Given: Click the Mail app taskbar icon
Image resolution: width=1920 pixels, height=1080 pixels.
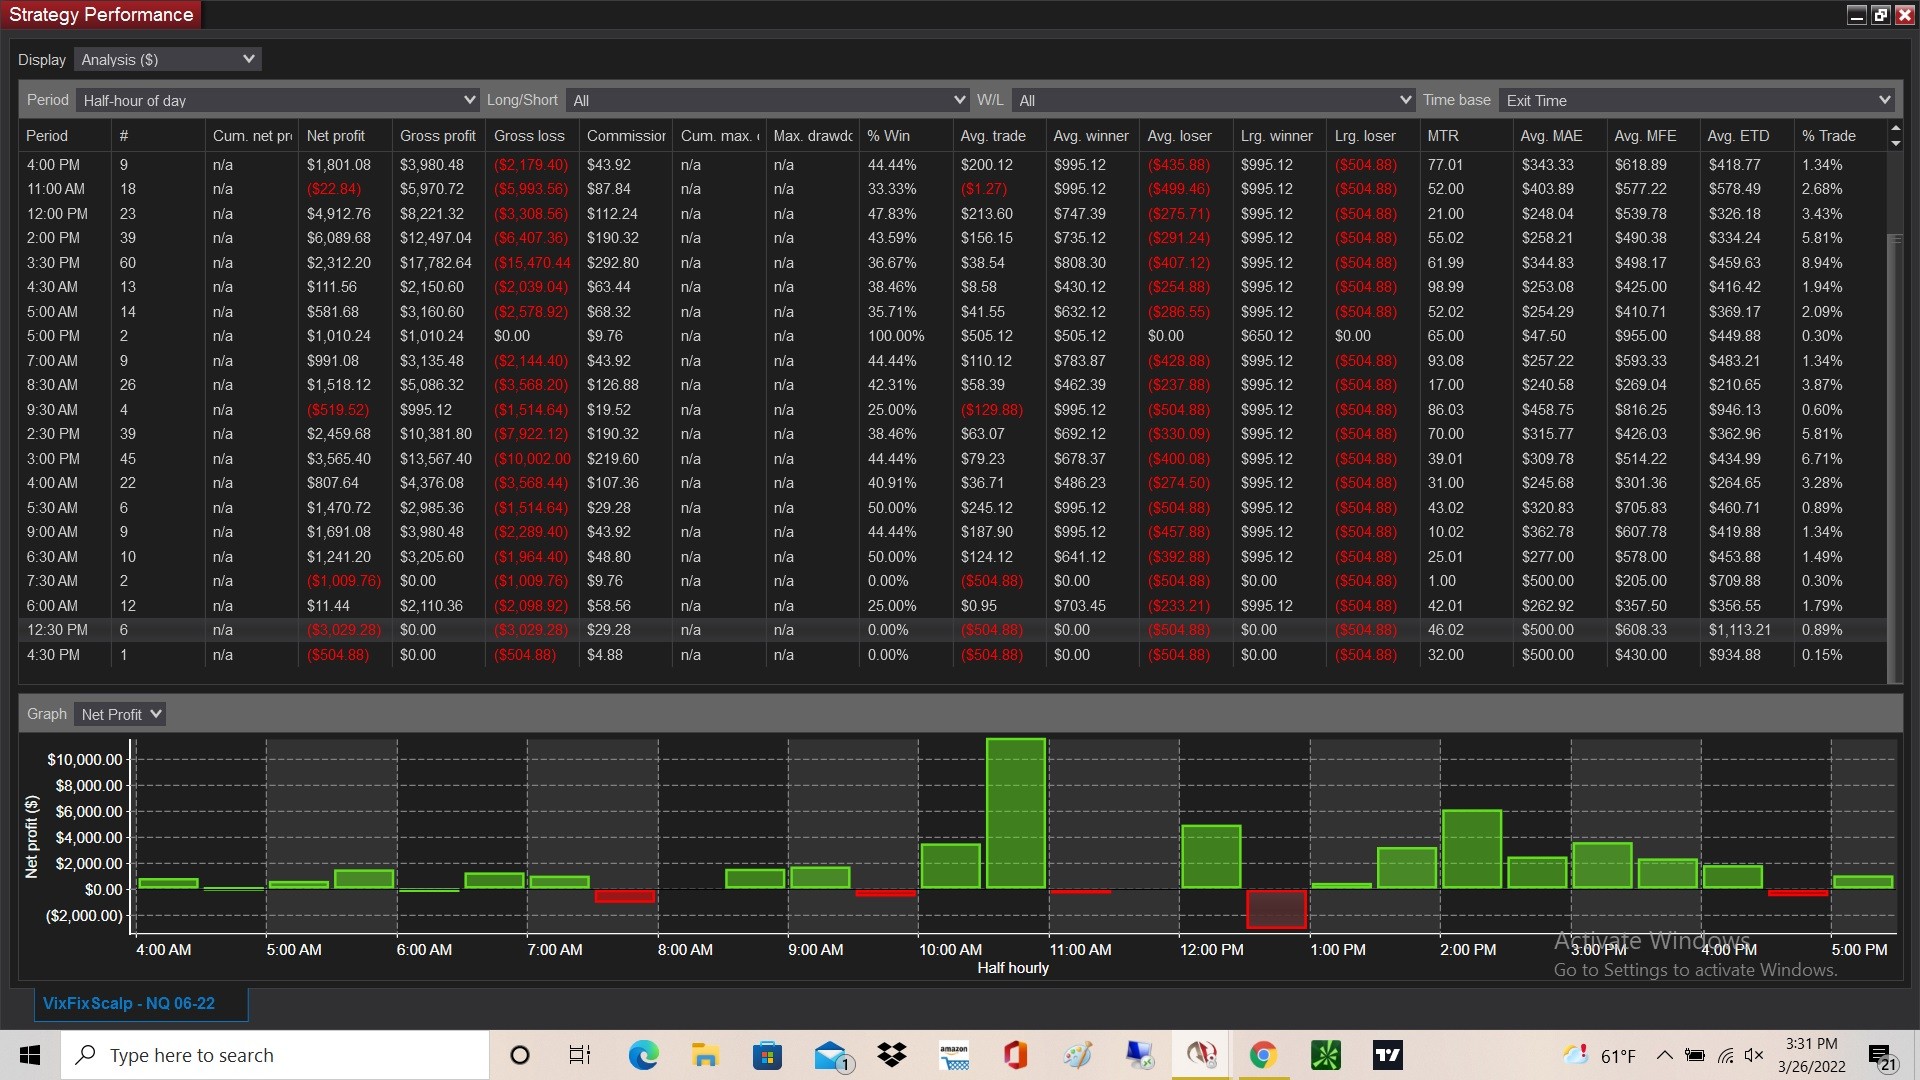Looking at the screenshot, I should pyautogui.click(x=831, y=1055).
